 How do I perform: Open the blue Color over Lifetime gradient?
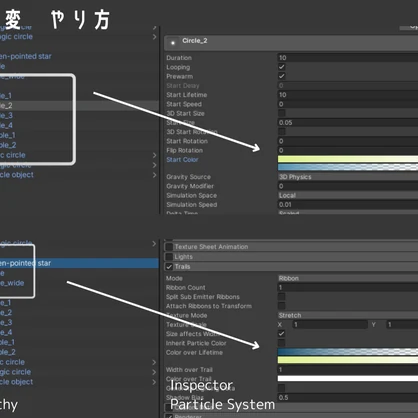tap(348, 352)
